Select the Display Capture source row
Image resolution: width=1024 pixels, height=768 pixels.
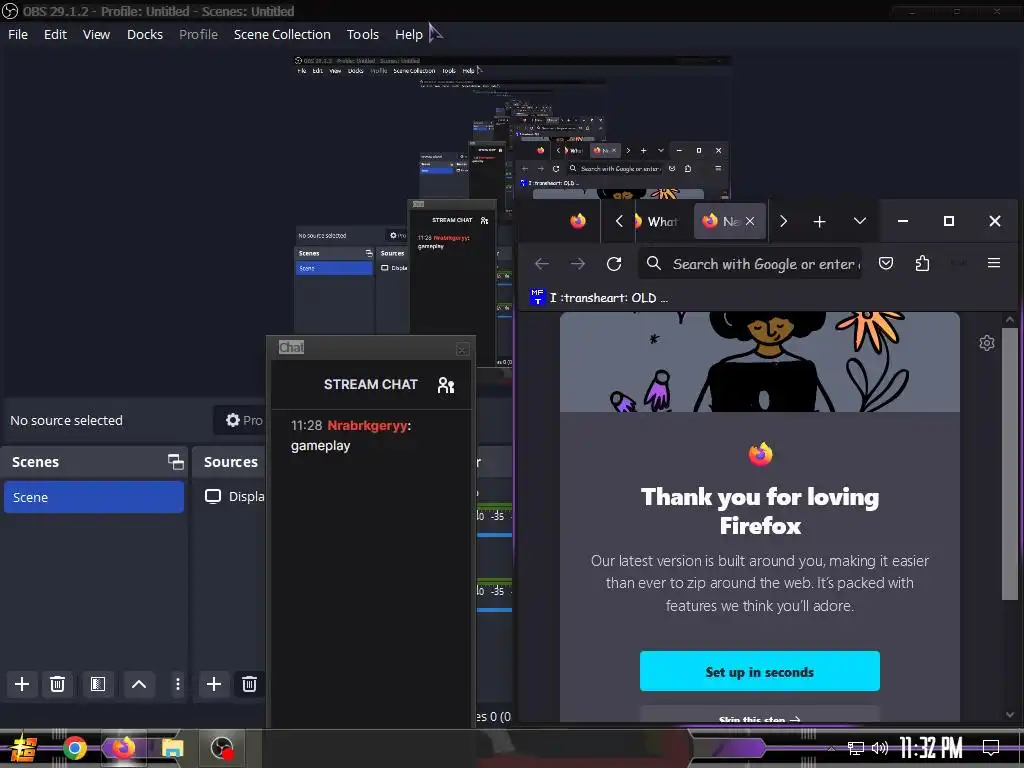(x=232, y=496)
